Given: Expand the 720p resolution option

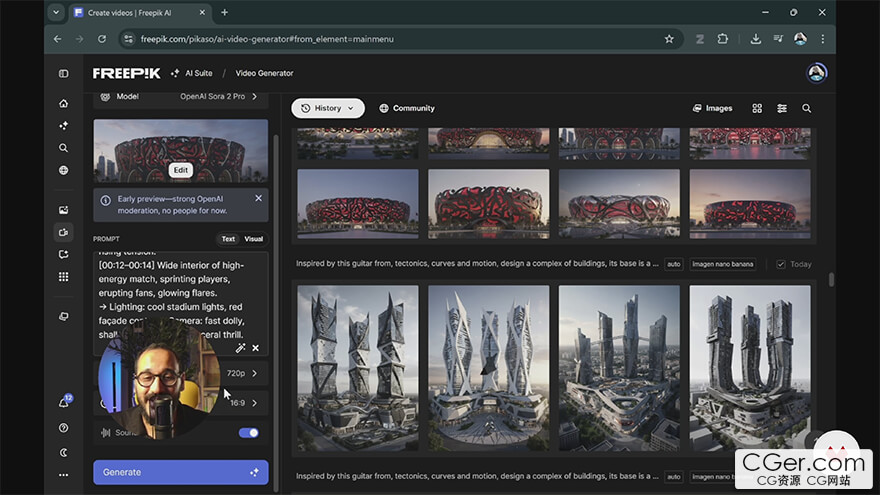Looking at the screenshot, I should [x=242, y=373].
